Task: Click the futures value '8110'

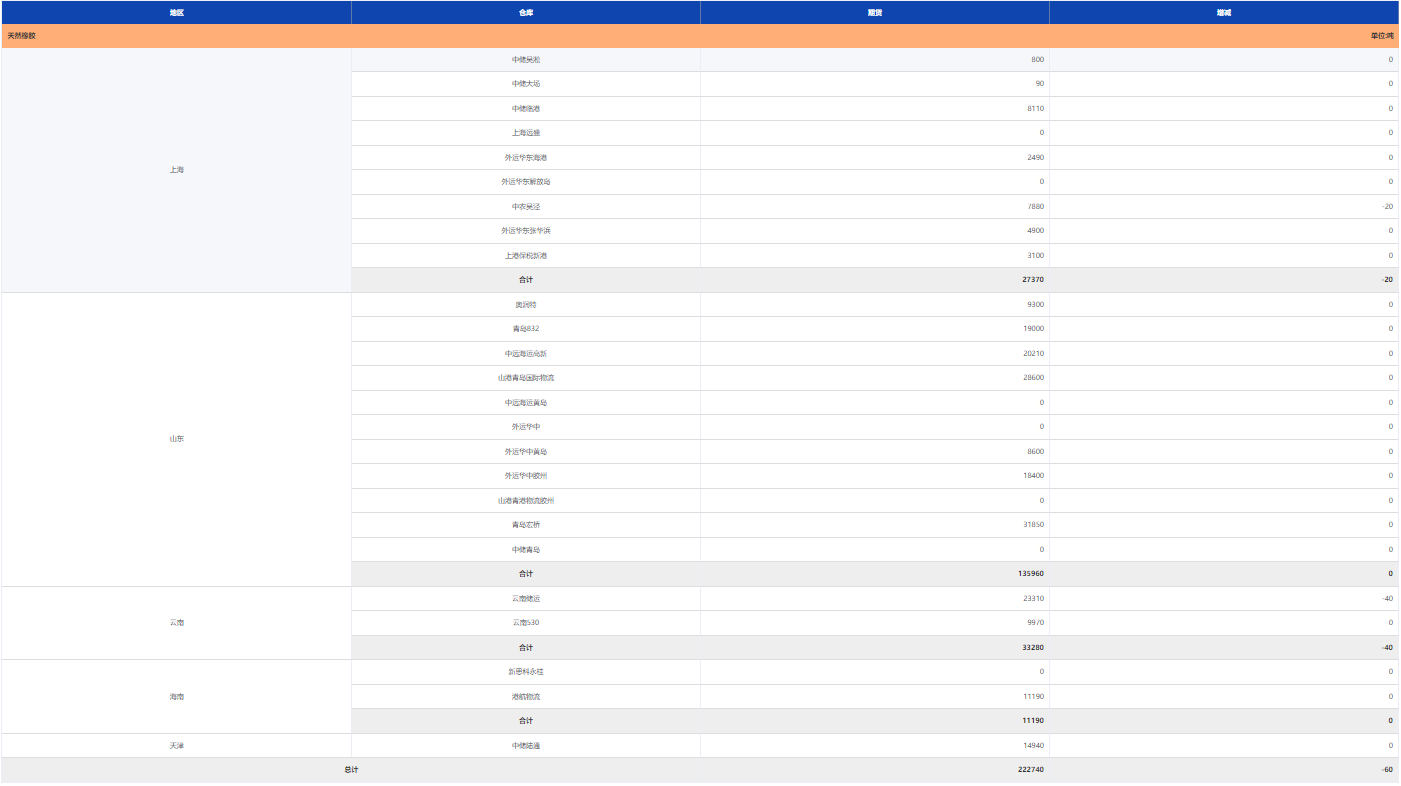Action: (x=1036, y=108)
